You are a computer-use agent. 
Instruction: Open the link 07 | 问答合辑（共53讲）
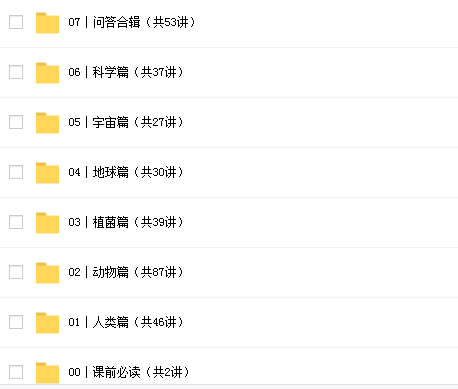point(132,22)
